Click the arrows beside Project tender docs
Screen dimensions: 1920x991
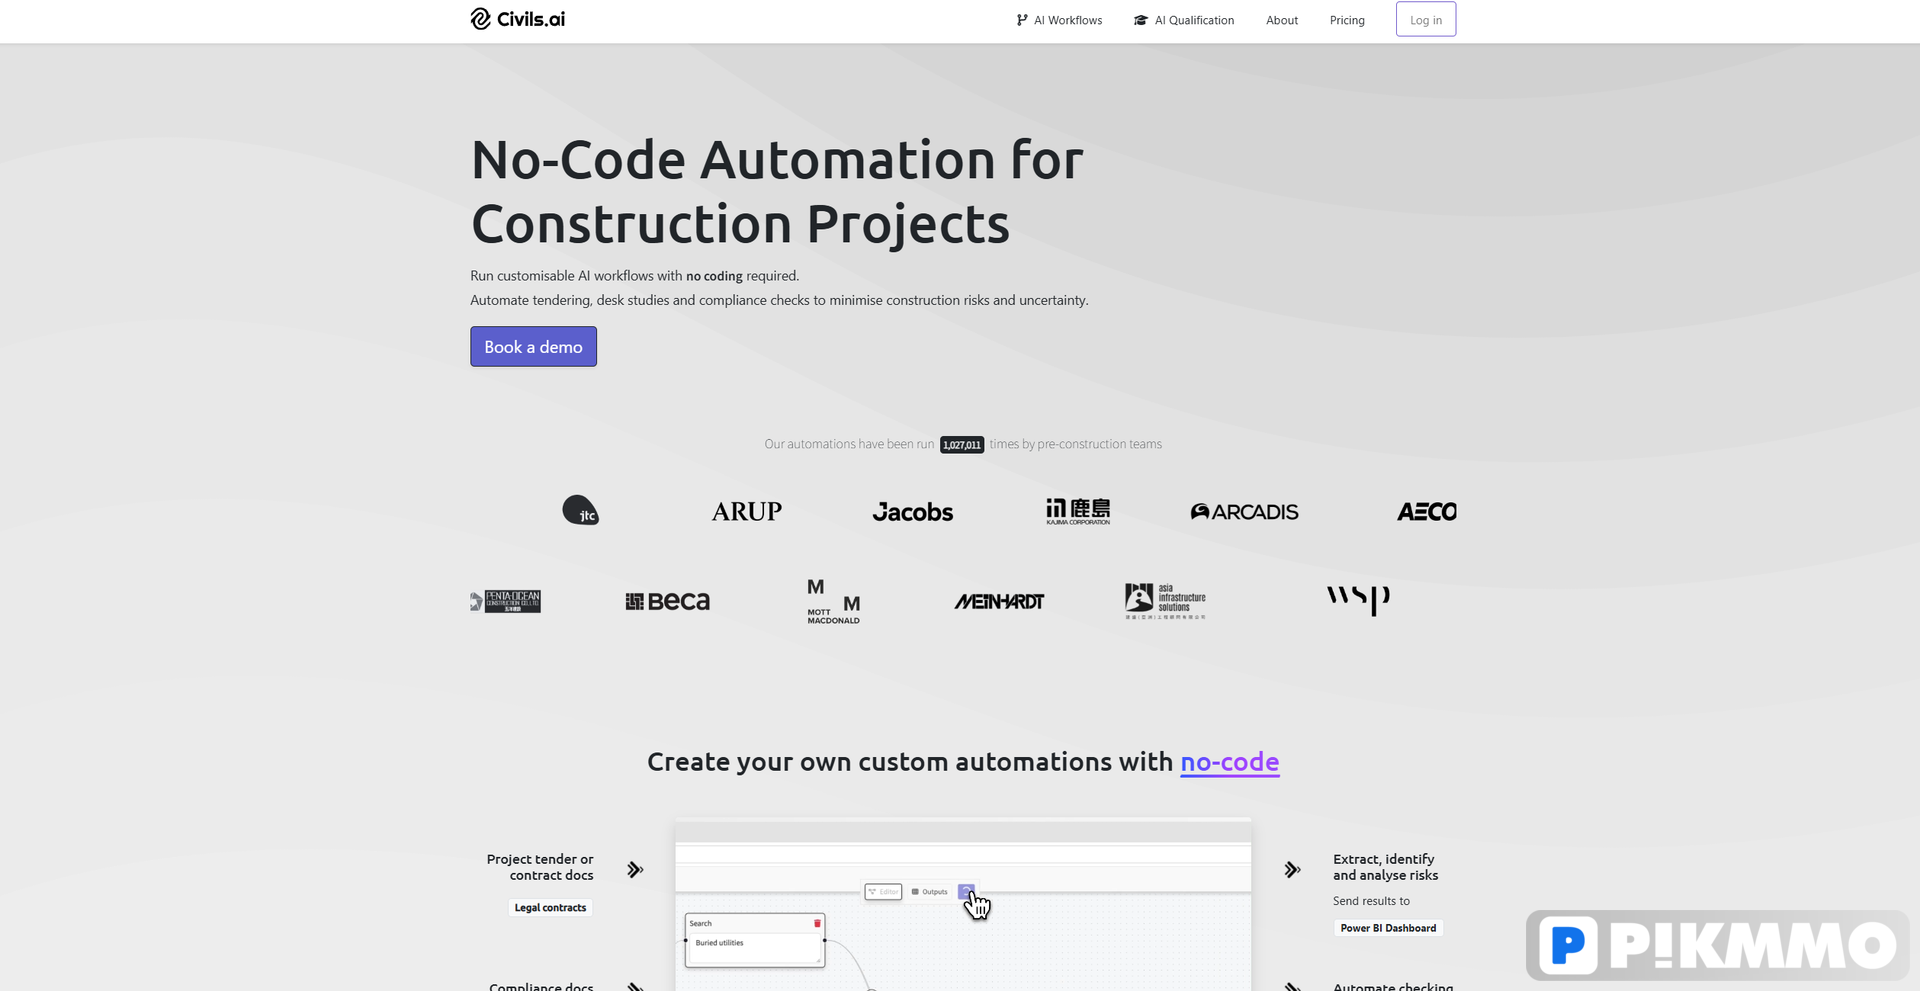pos(635,870)
